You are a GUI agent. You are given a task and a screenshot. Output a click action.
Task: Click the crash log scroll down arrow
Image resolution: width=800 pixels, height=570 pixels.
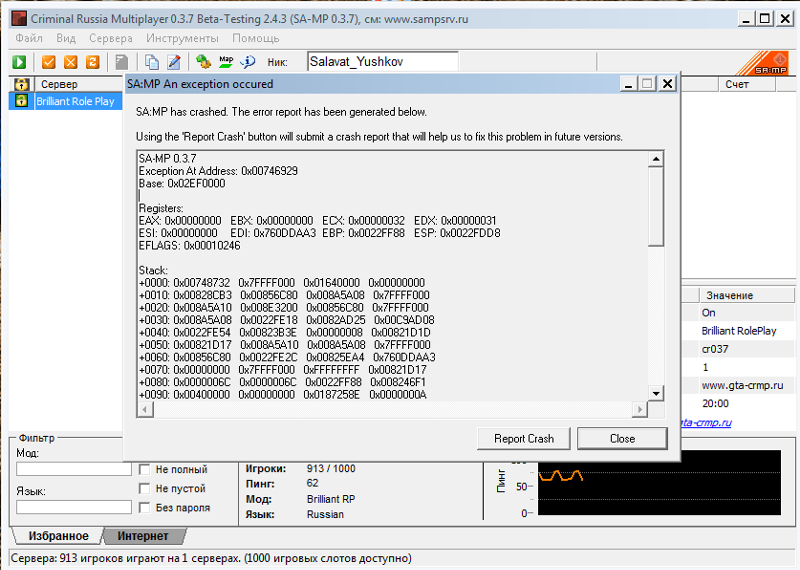(x=656, y=393)
